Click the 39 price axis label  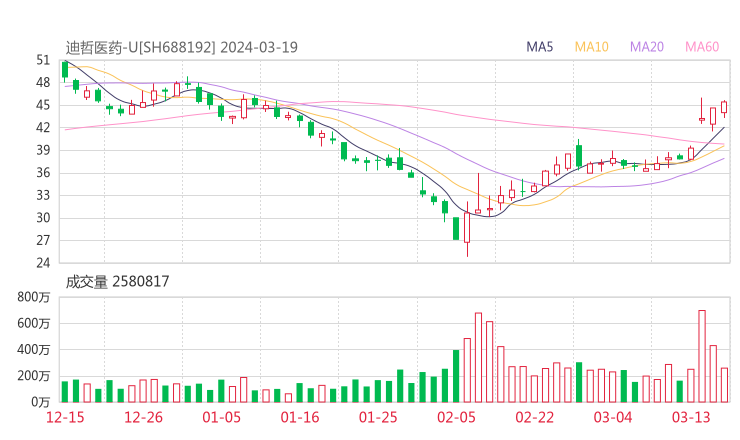[42, 150]
